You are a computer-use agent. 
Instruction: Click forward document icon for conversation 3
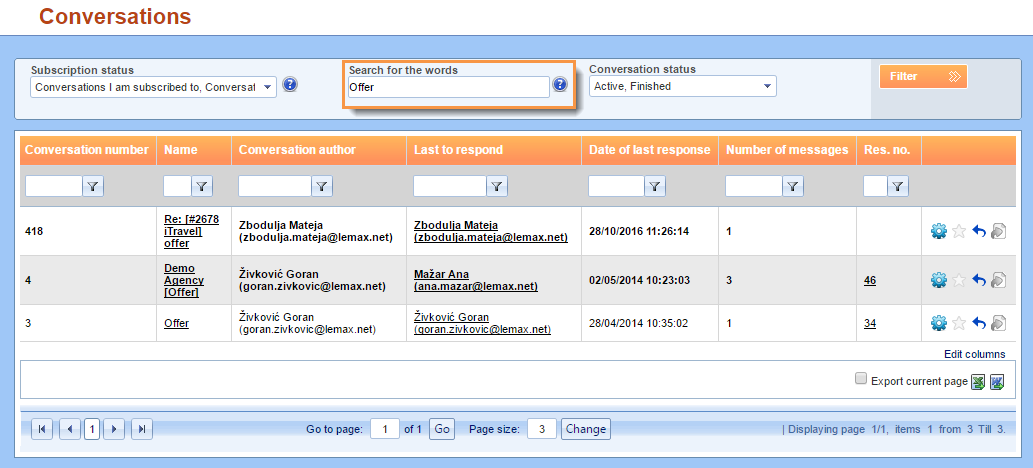(998, 323)
